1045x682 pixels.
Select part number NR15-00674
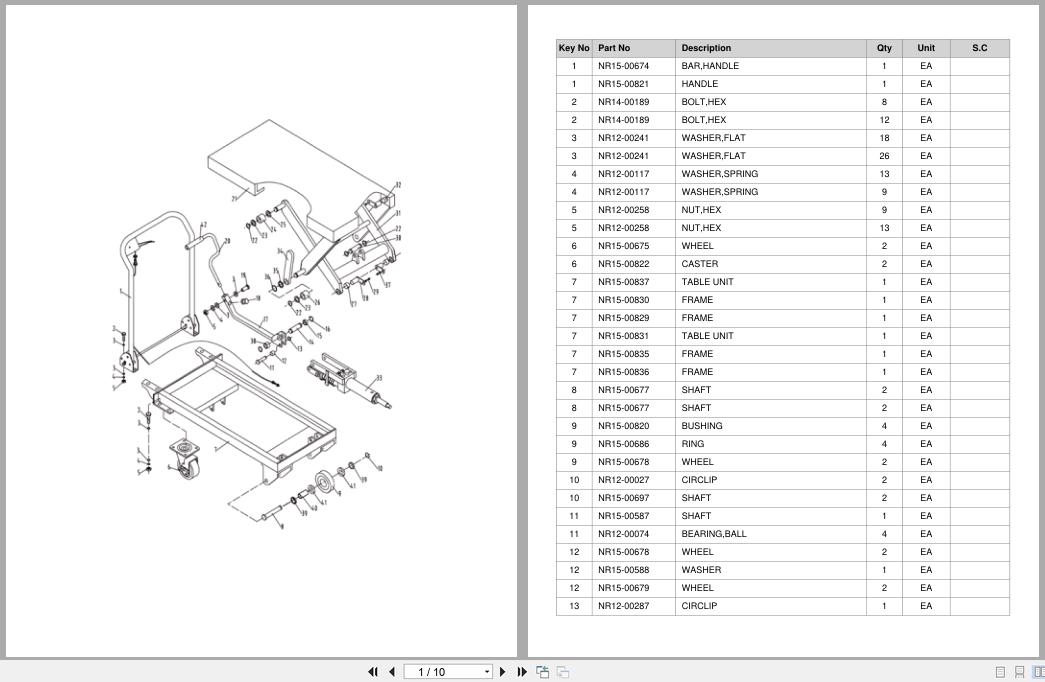pos(623,66)
